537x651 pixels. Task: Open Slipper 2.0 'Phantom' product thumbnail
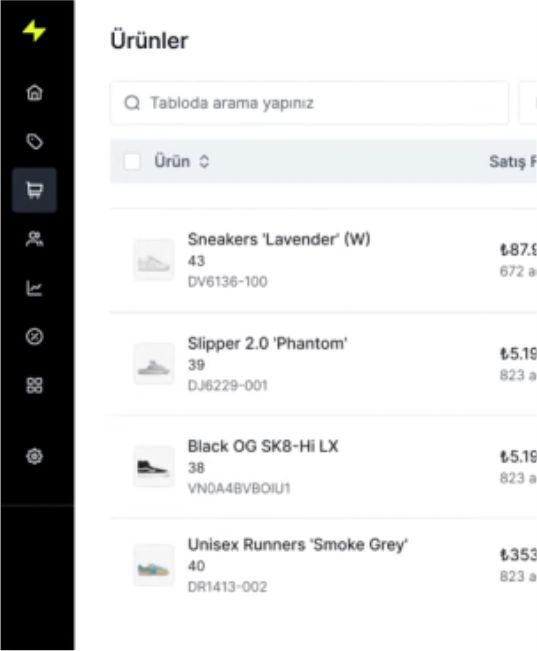(x=154, y=364)
